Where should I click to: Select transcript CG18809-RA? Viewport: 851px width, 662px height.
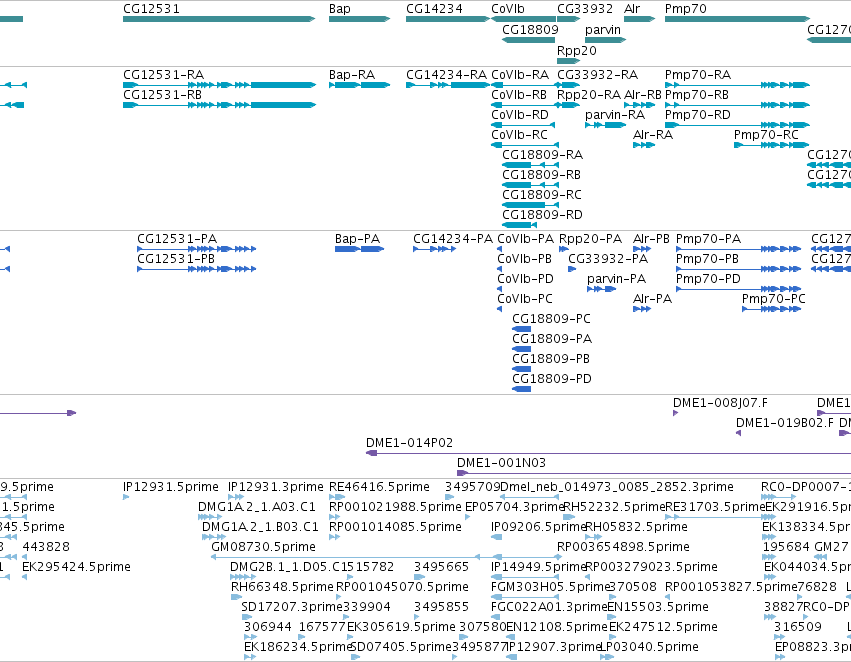[x=530, y=165]
